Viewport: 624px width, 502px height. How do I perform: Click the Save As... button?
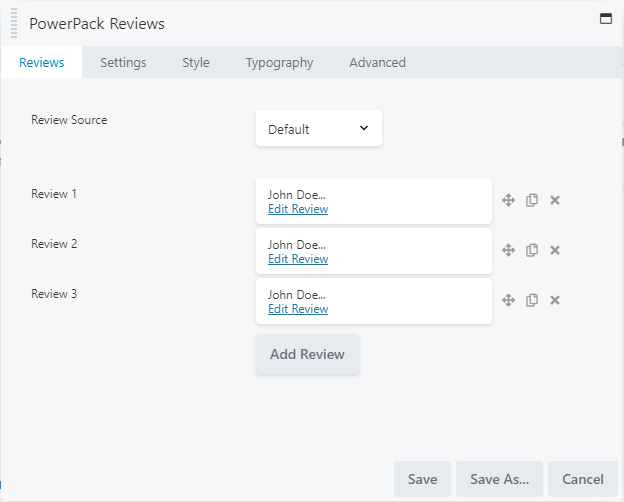[499, 479]
